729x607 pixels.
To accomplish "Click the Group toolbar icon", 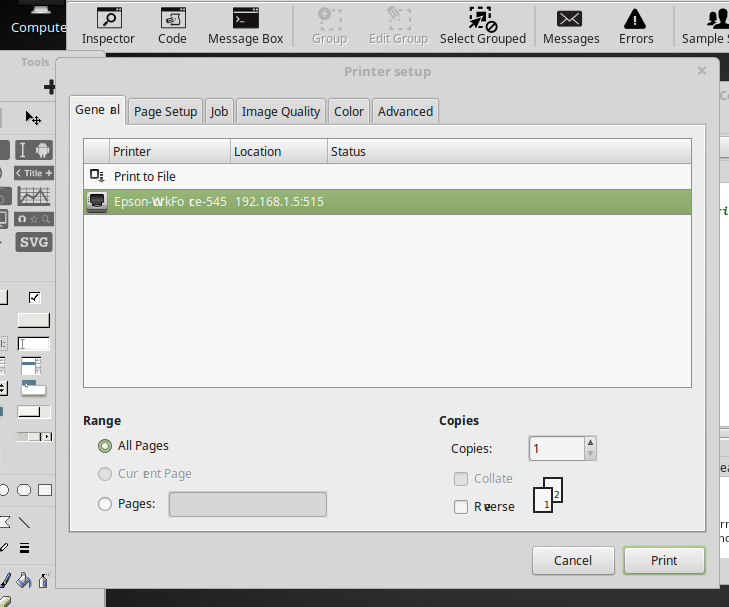I will 330,26.
